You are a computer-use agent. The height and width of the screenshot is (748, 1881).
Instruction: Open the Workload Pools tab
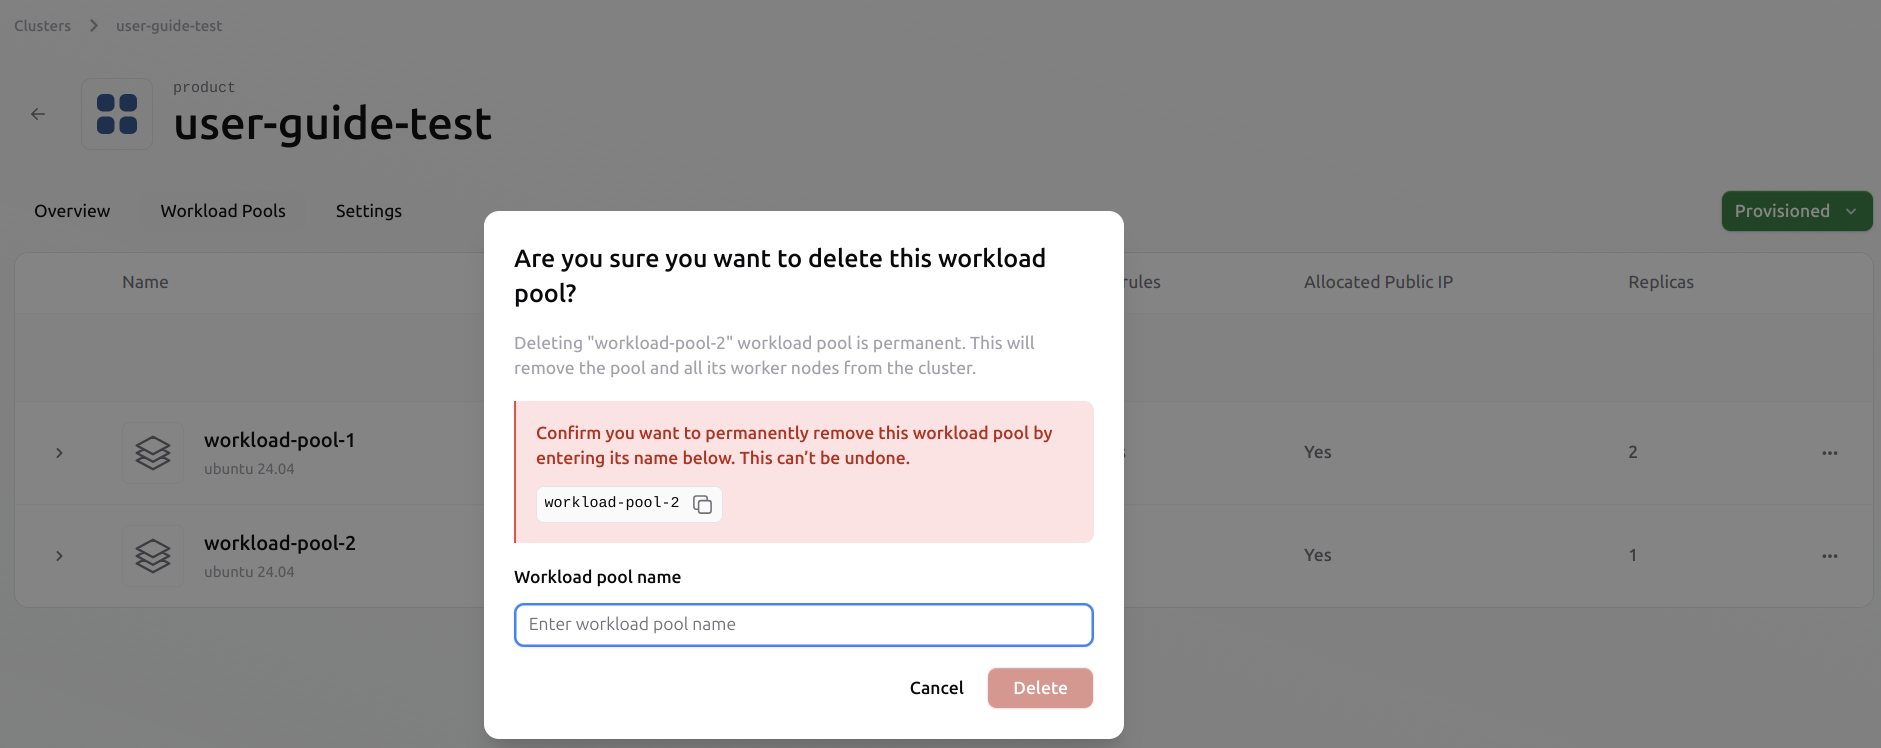[x=223, y=211]
